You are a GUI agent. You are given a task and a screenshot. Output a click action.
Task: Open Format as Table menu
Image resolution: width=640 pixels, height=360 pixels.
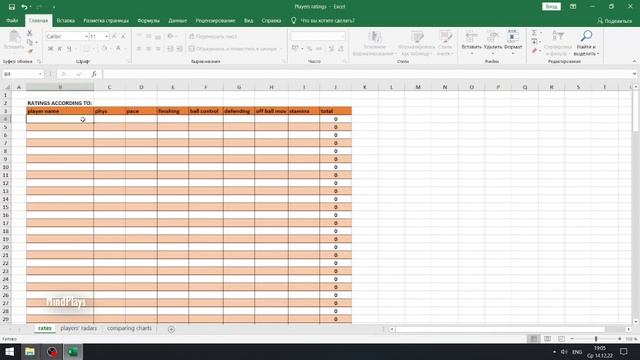[416, 43]
